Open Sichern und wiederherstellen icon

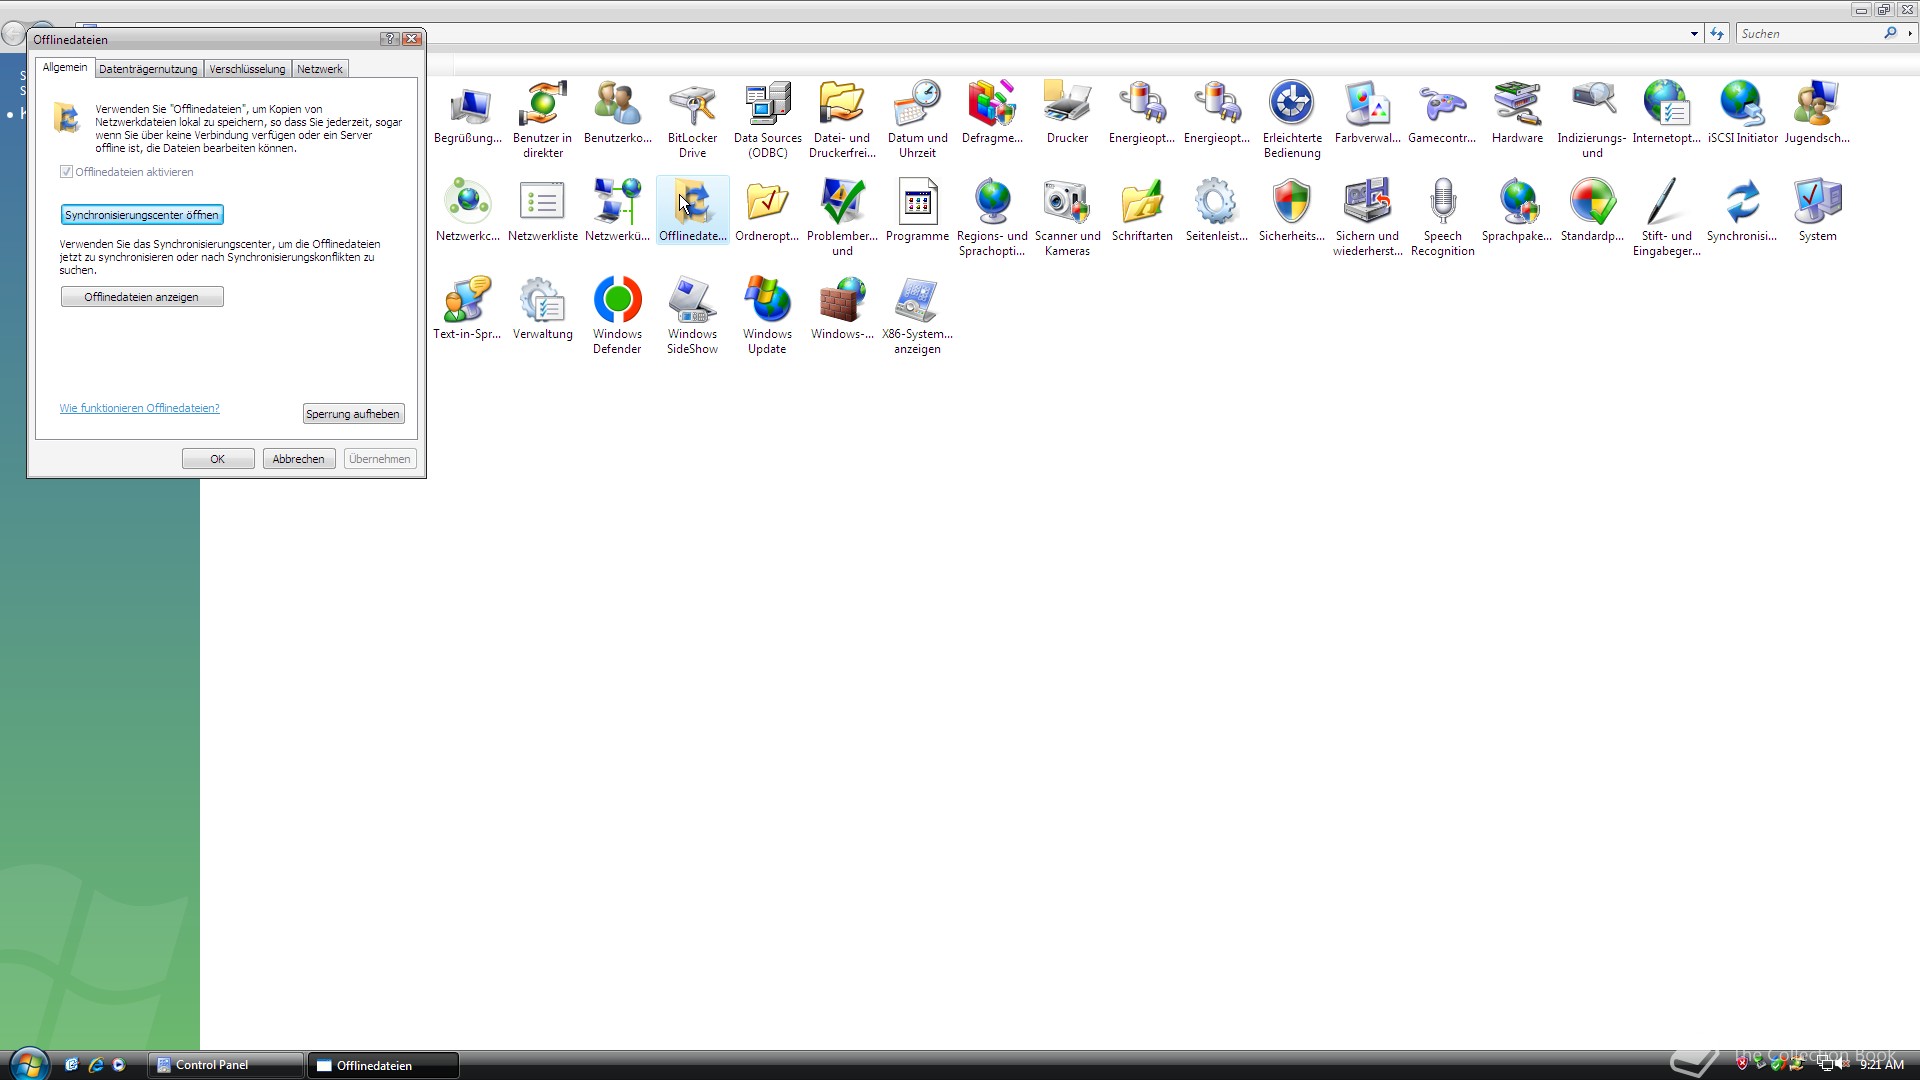click(x=1367, y=218)
